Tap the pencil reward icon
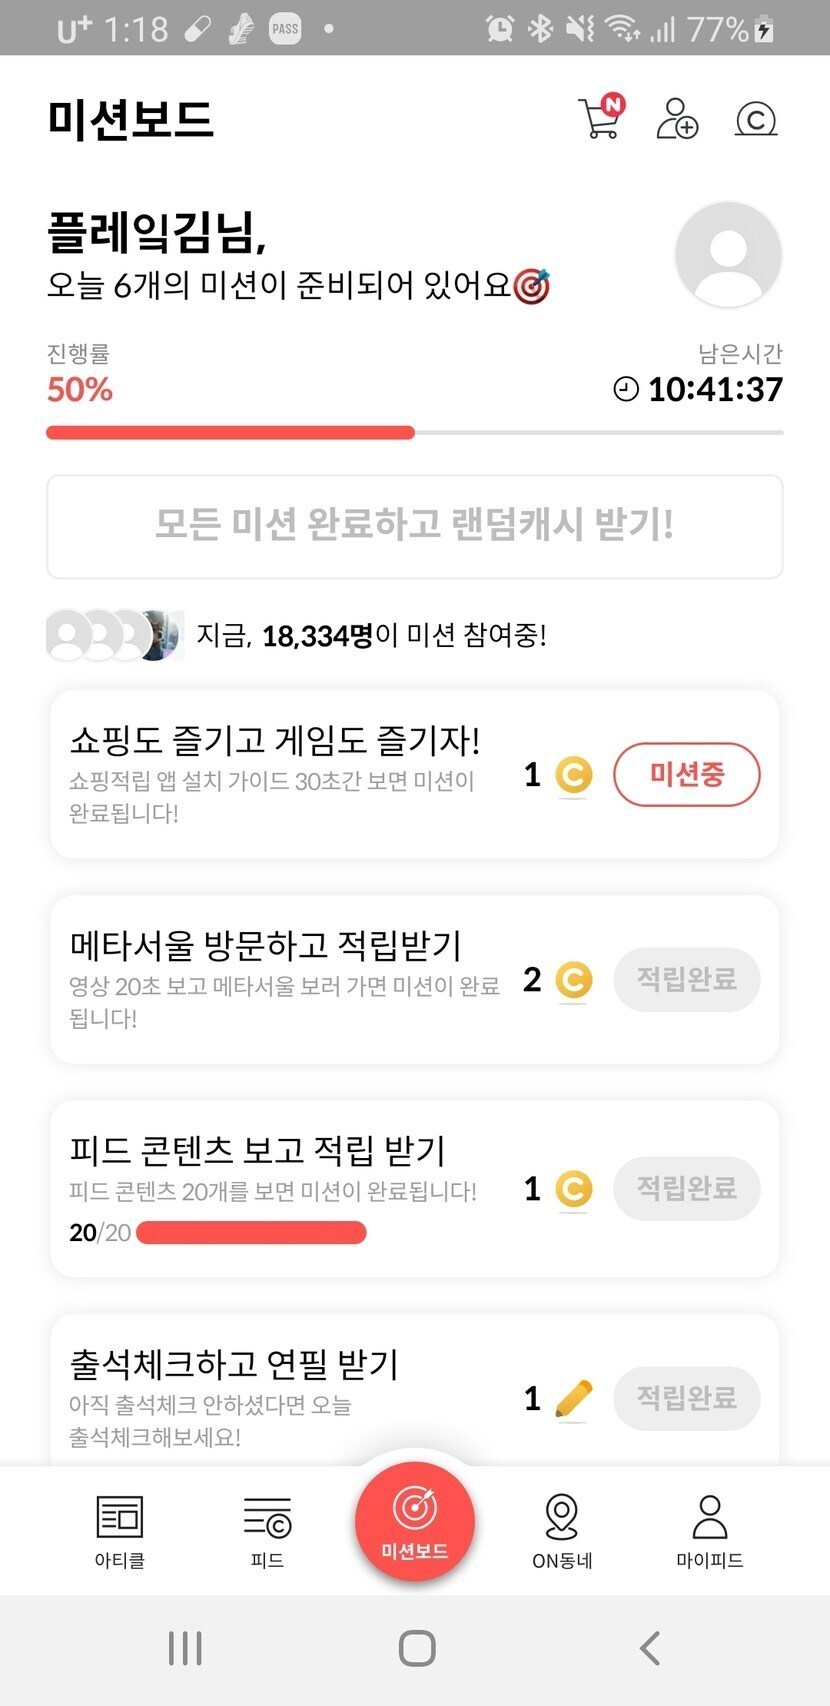This screenshot has width=830, height=1706. click(573, 1398)
